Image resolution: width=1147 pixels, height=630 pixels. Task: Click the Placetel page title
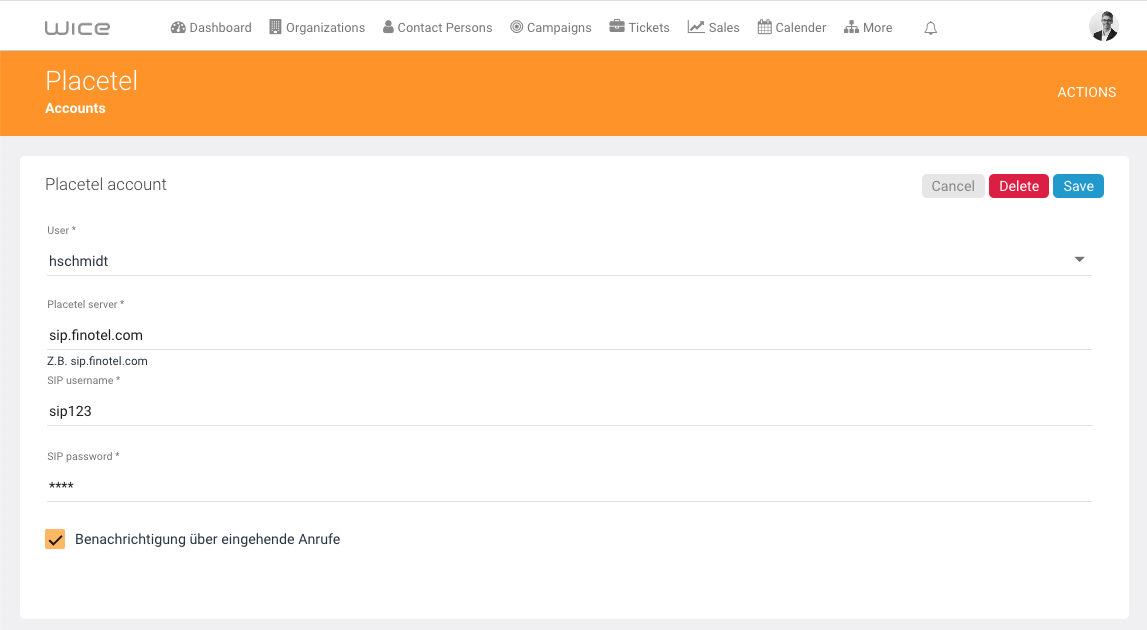[x=91, y=80]
